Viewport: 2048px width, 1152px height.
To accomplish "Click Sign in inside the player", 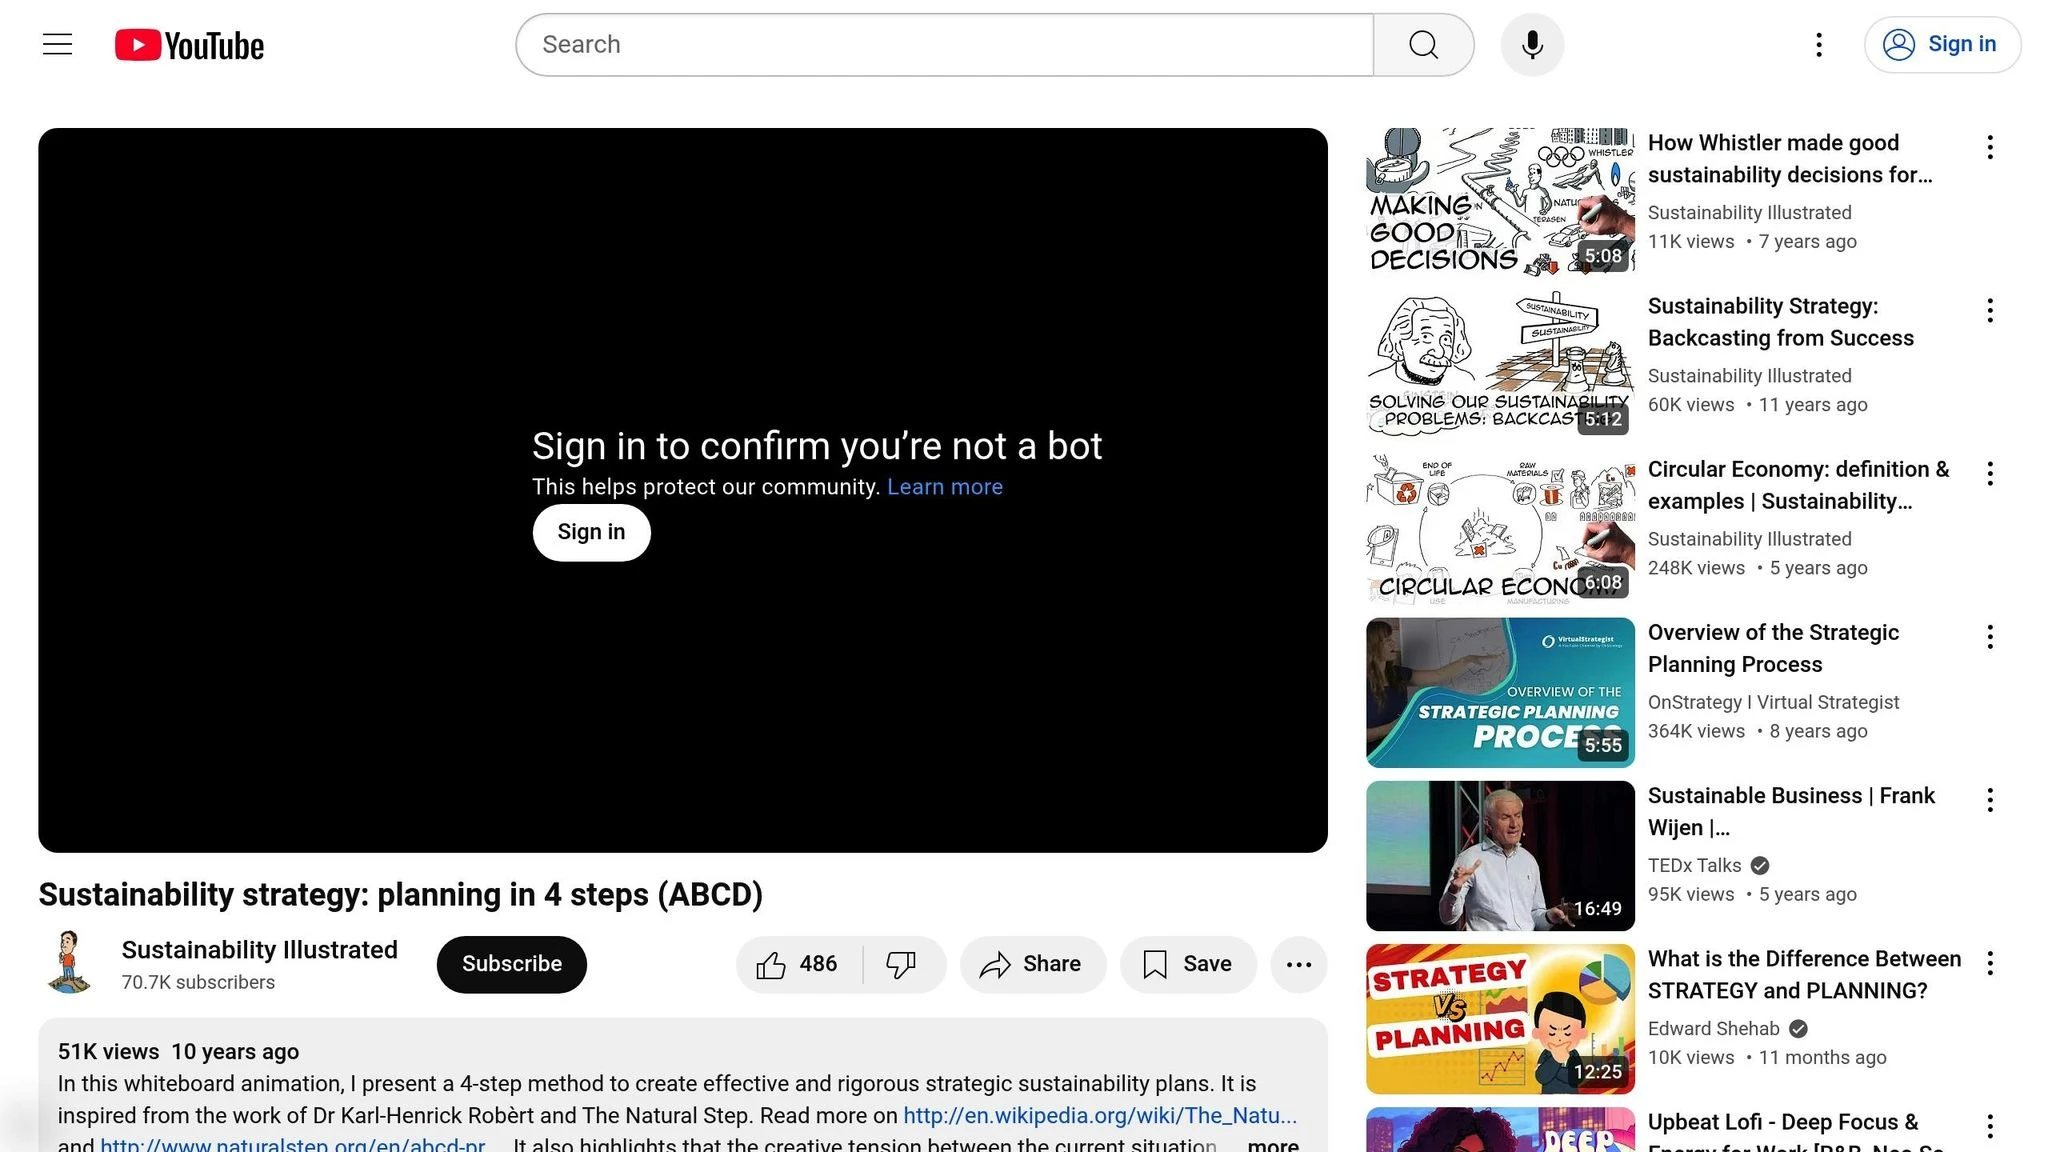I will [x=591, y=532].
